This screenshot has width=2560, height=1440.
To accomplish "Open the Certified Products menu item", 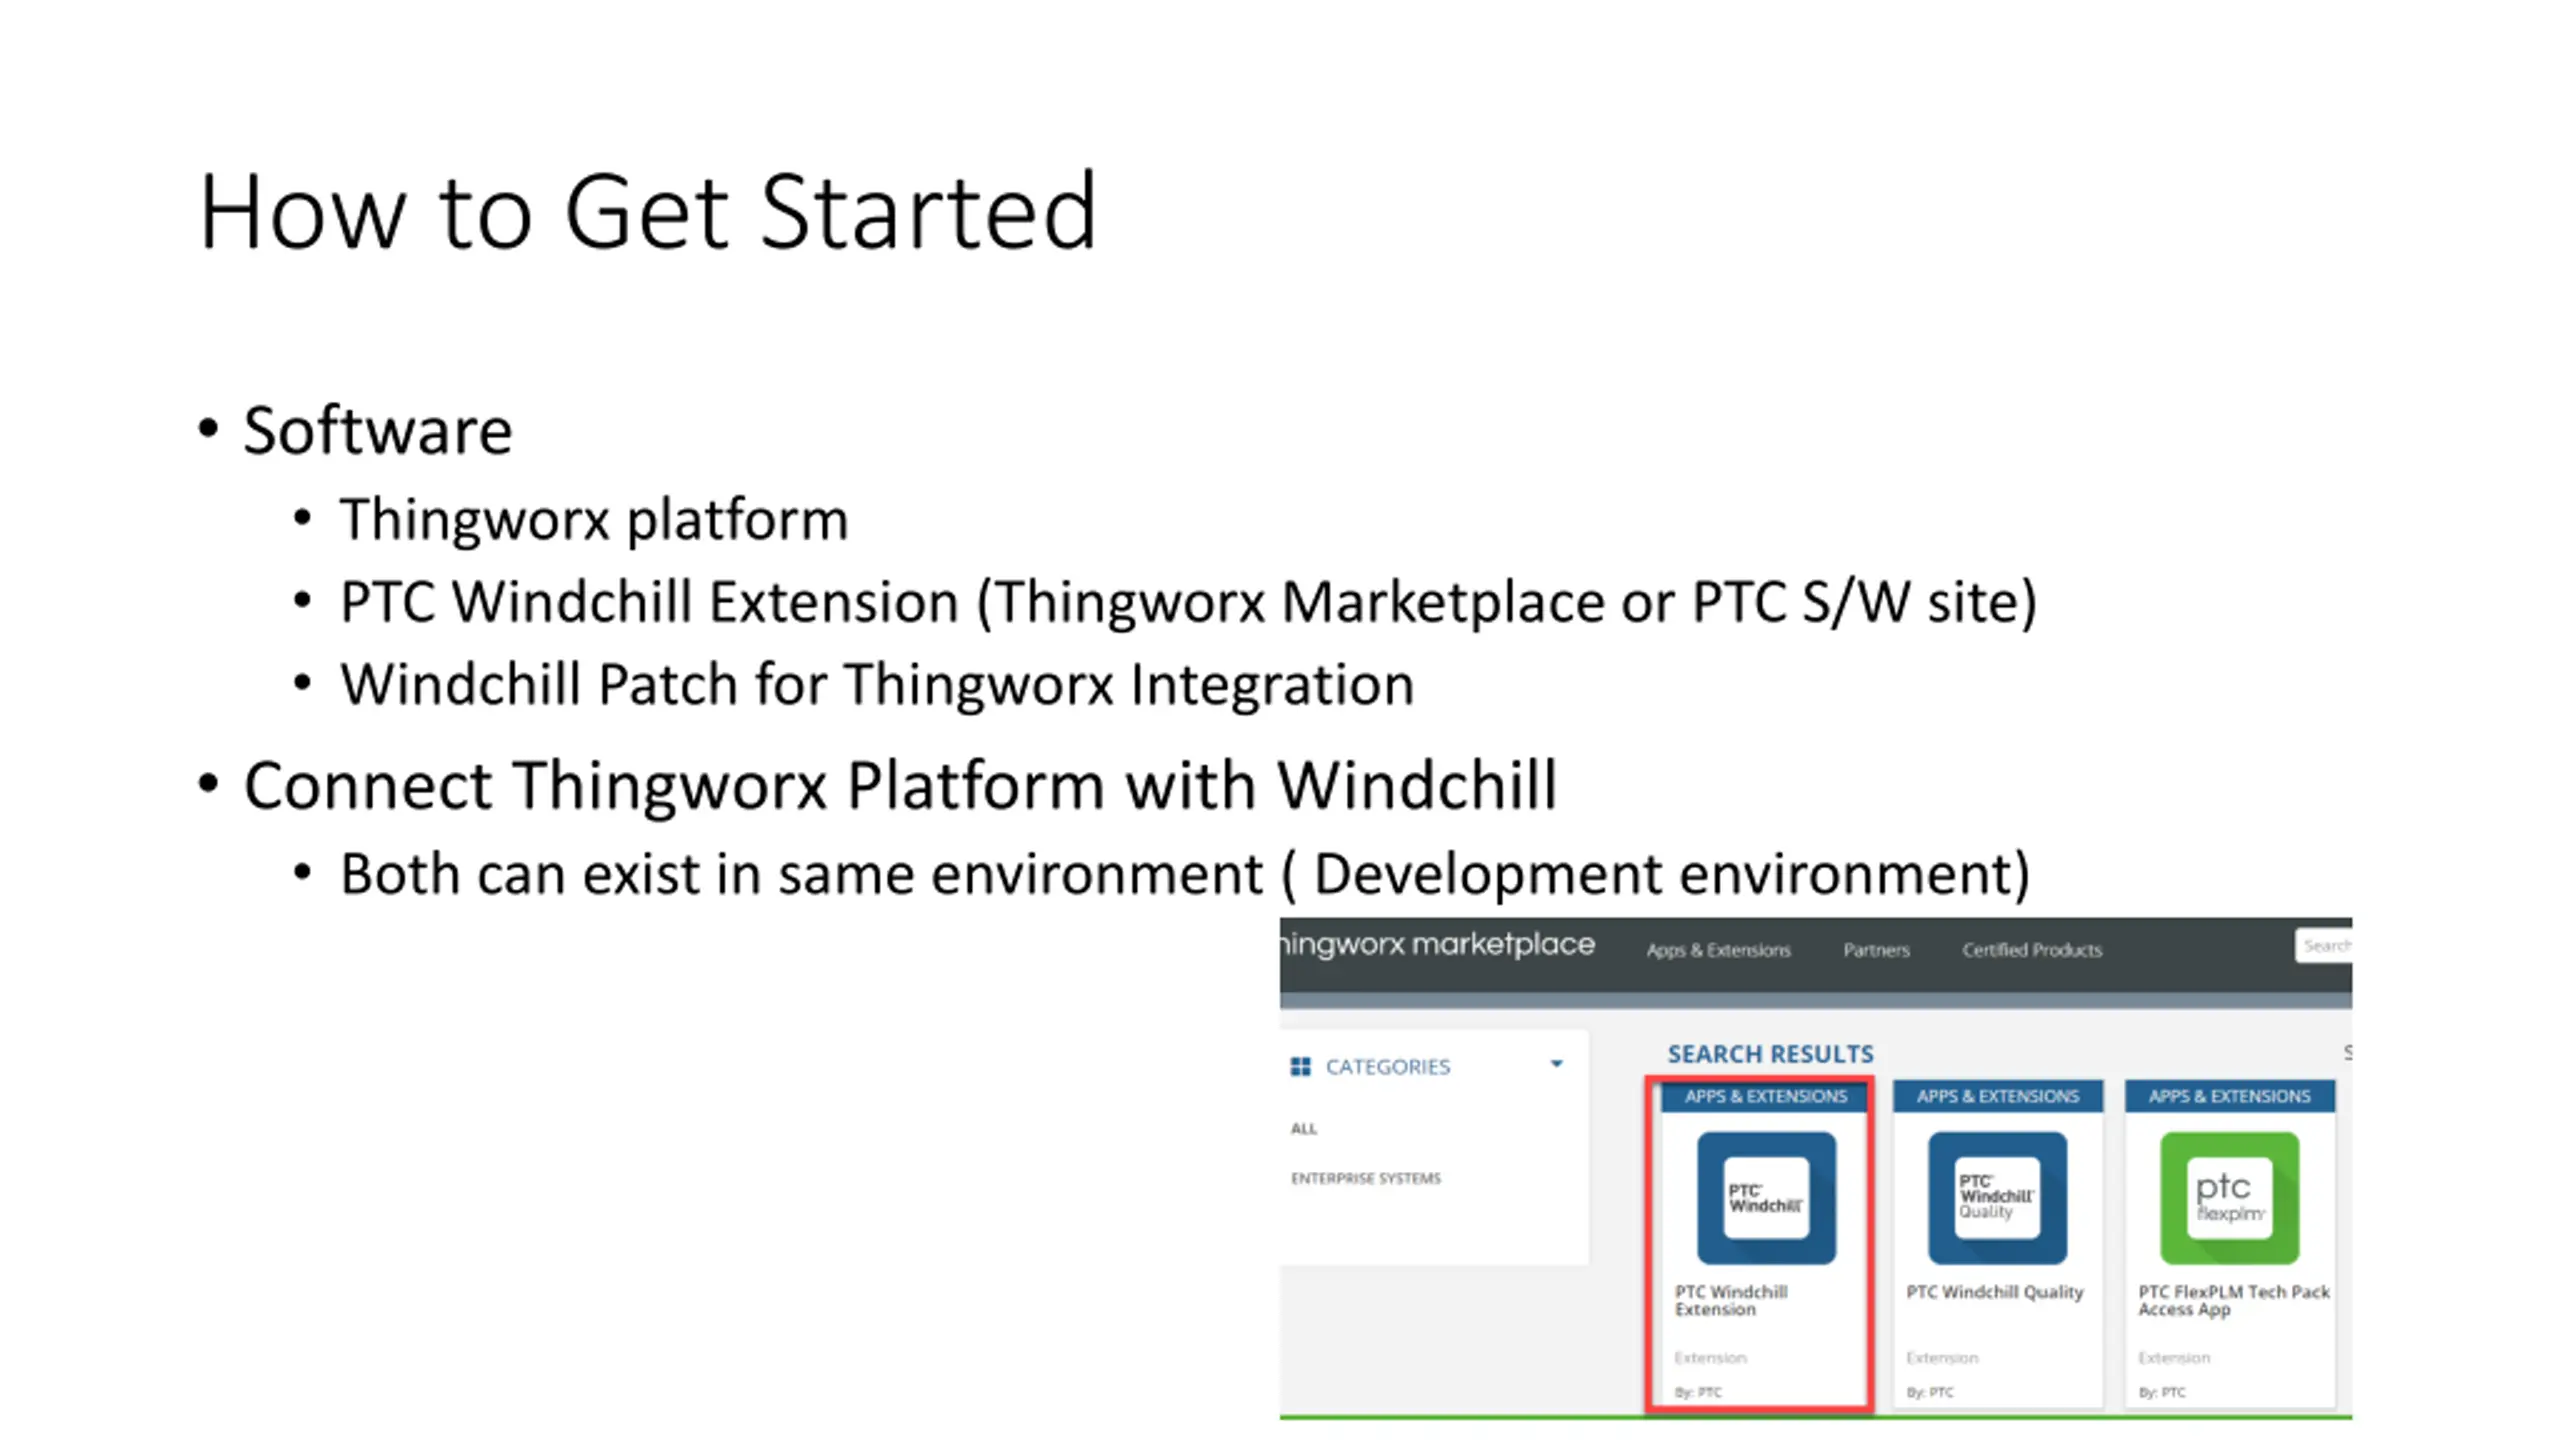I will click(x=2031, y=950).
